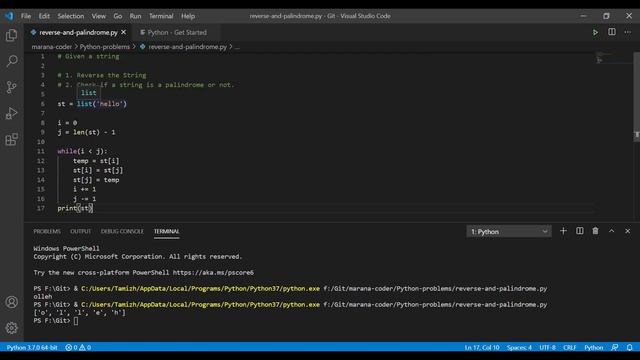Click marana-coder breadcrumb
Screen dimensions: 640x360
pyautogui.click(x=52, y=47)
